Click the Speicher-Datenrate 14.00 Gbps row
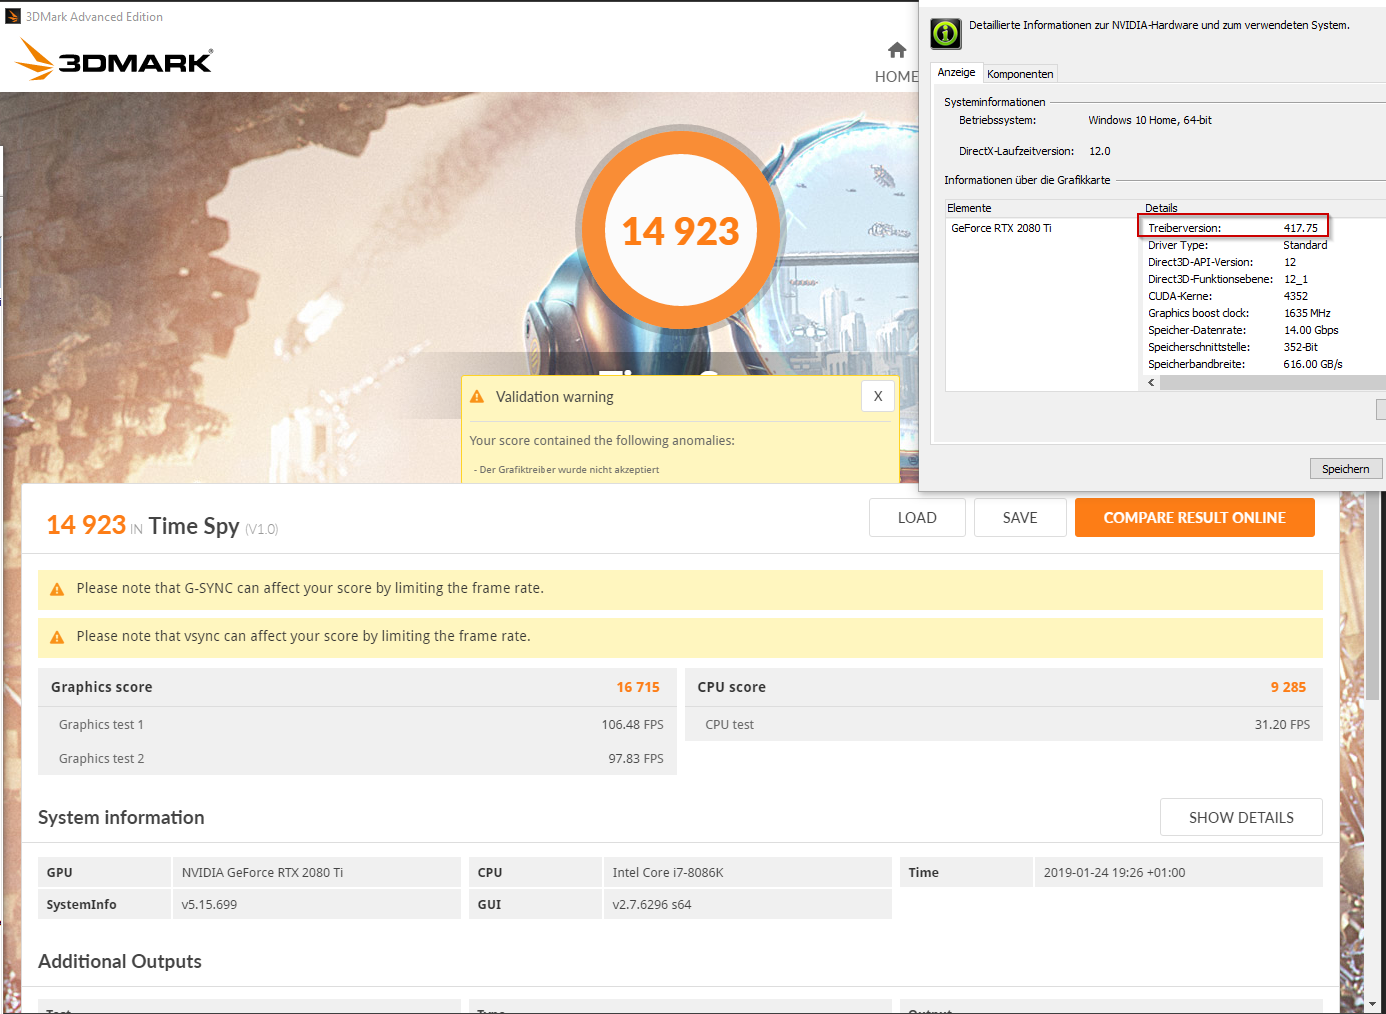The height and width of the screenshot is (1014, 1386). click(x=1243, y=330)
